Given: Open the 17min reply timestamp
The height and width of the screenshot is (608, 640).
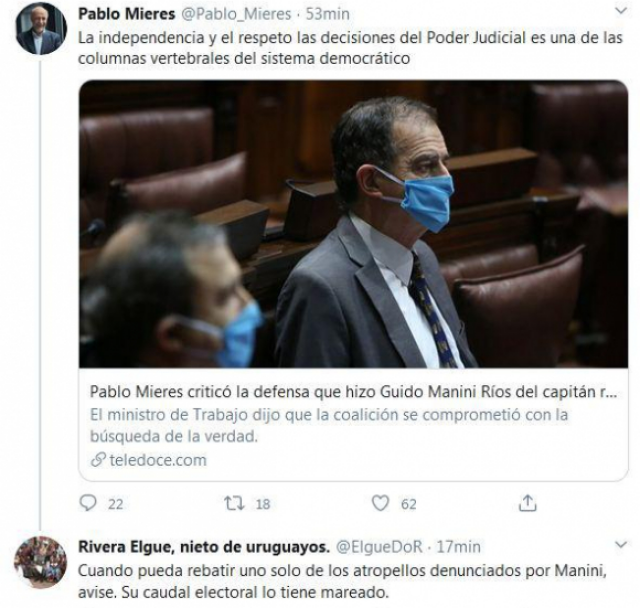Looking at the screenshot, I should click(458, 547).
